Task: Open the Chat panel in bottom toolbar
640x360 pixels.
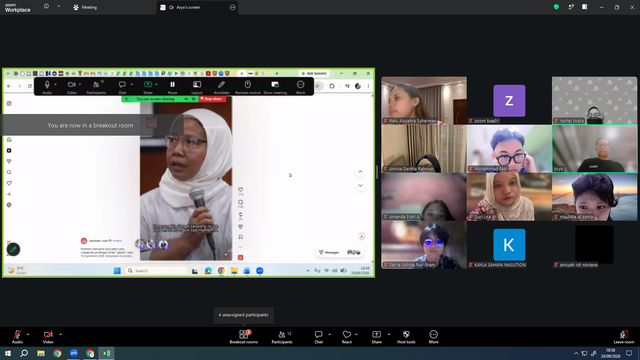Action: [318, 337]
